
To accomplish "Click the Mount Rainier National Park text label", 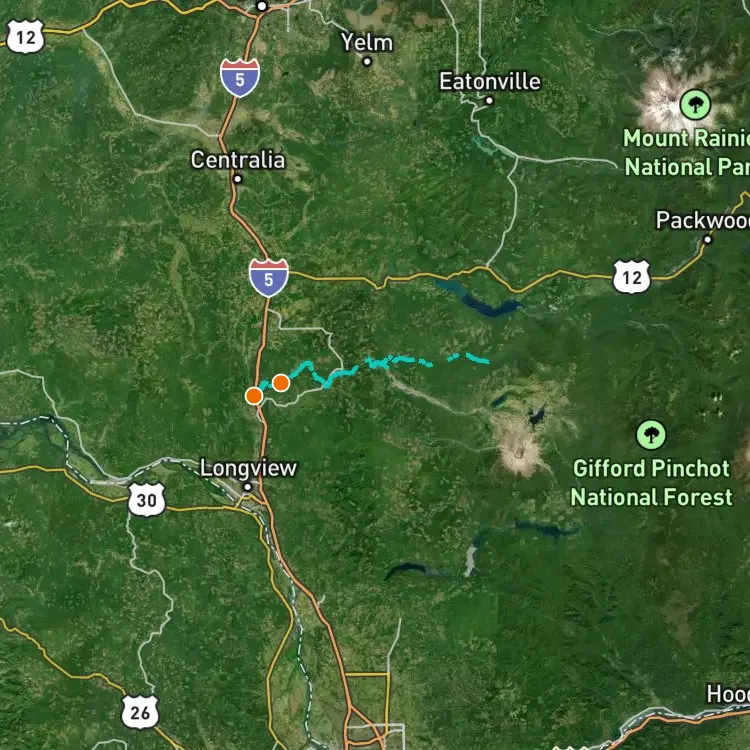I will [x=686, y=153].
